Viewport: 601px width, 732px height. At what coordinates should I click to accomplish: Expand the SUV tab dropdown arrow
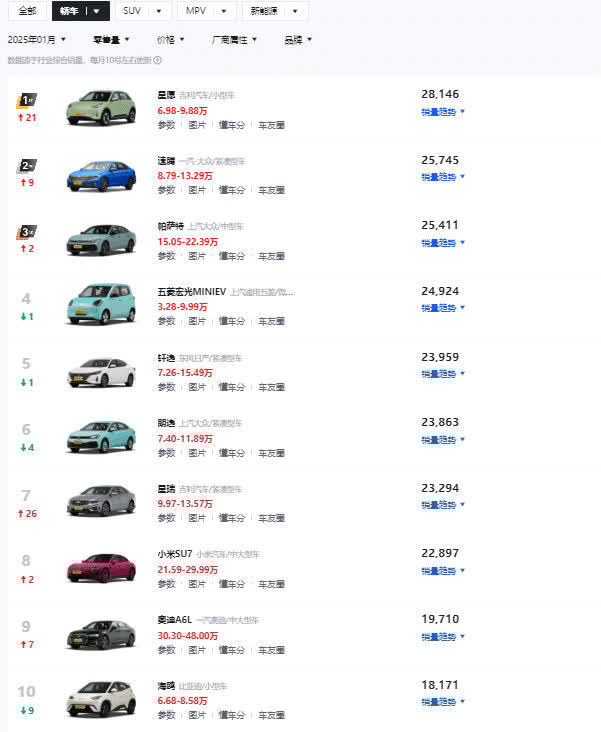pos(160,11)
